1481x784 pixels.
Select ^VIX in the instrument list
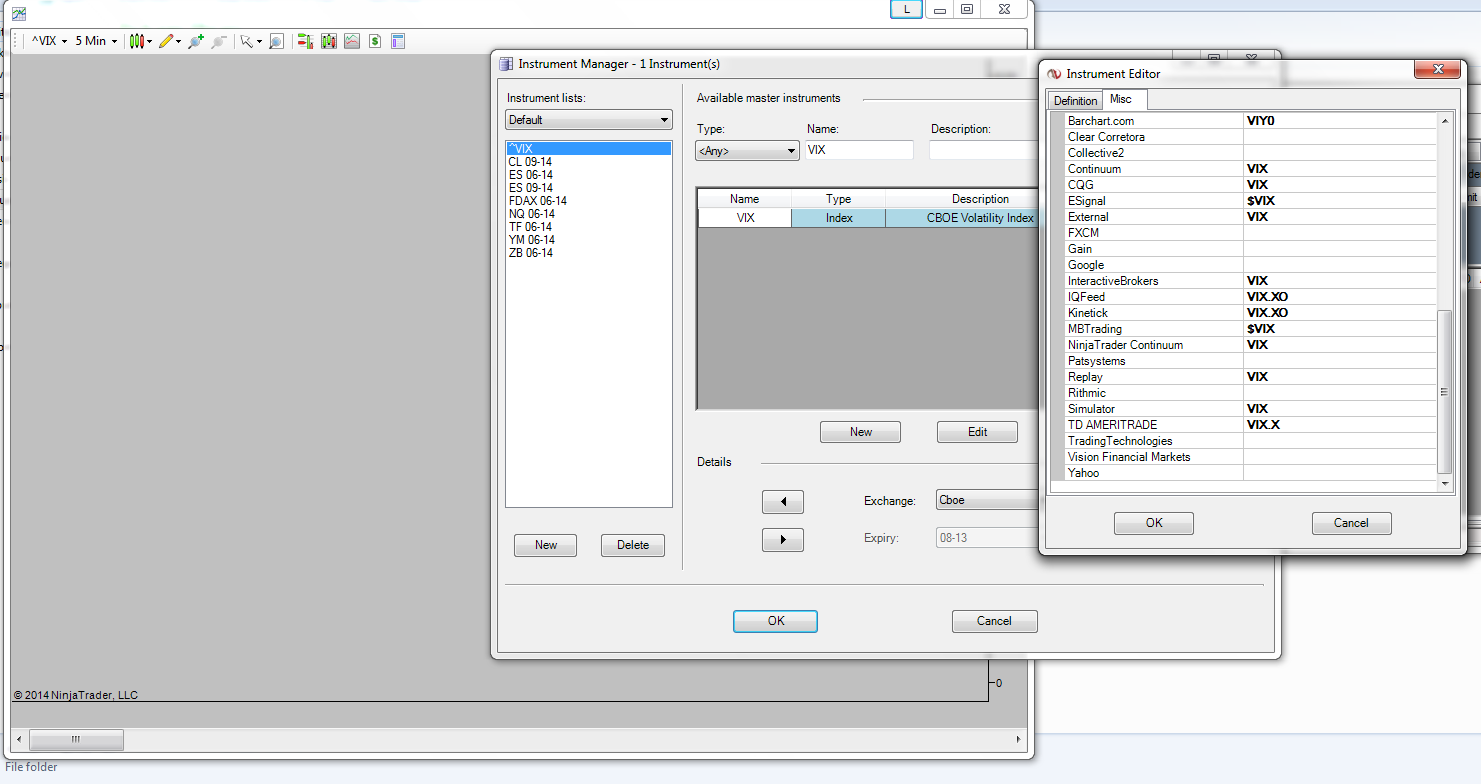(x=589, y=149)
